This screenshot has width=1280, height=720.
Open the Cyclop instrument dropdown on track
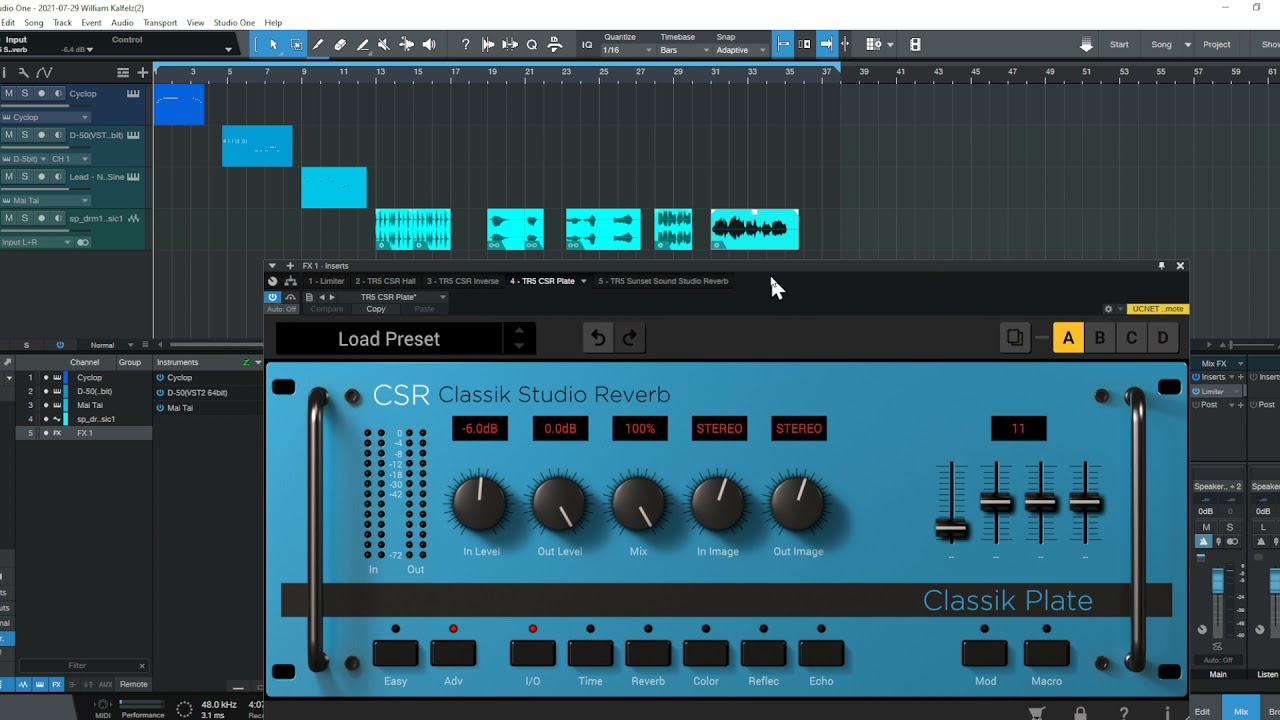[46, 117]
